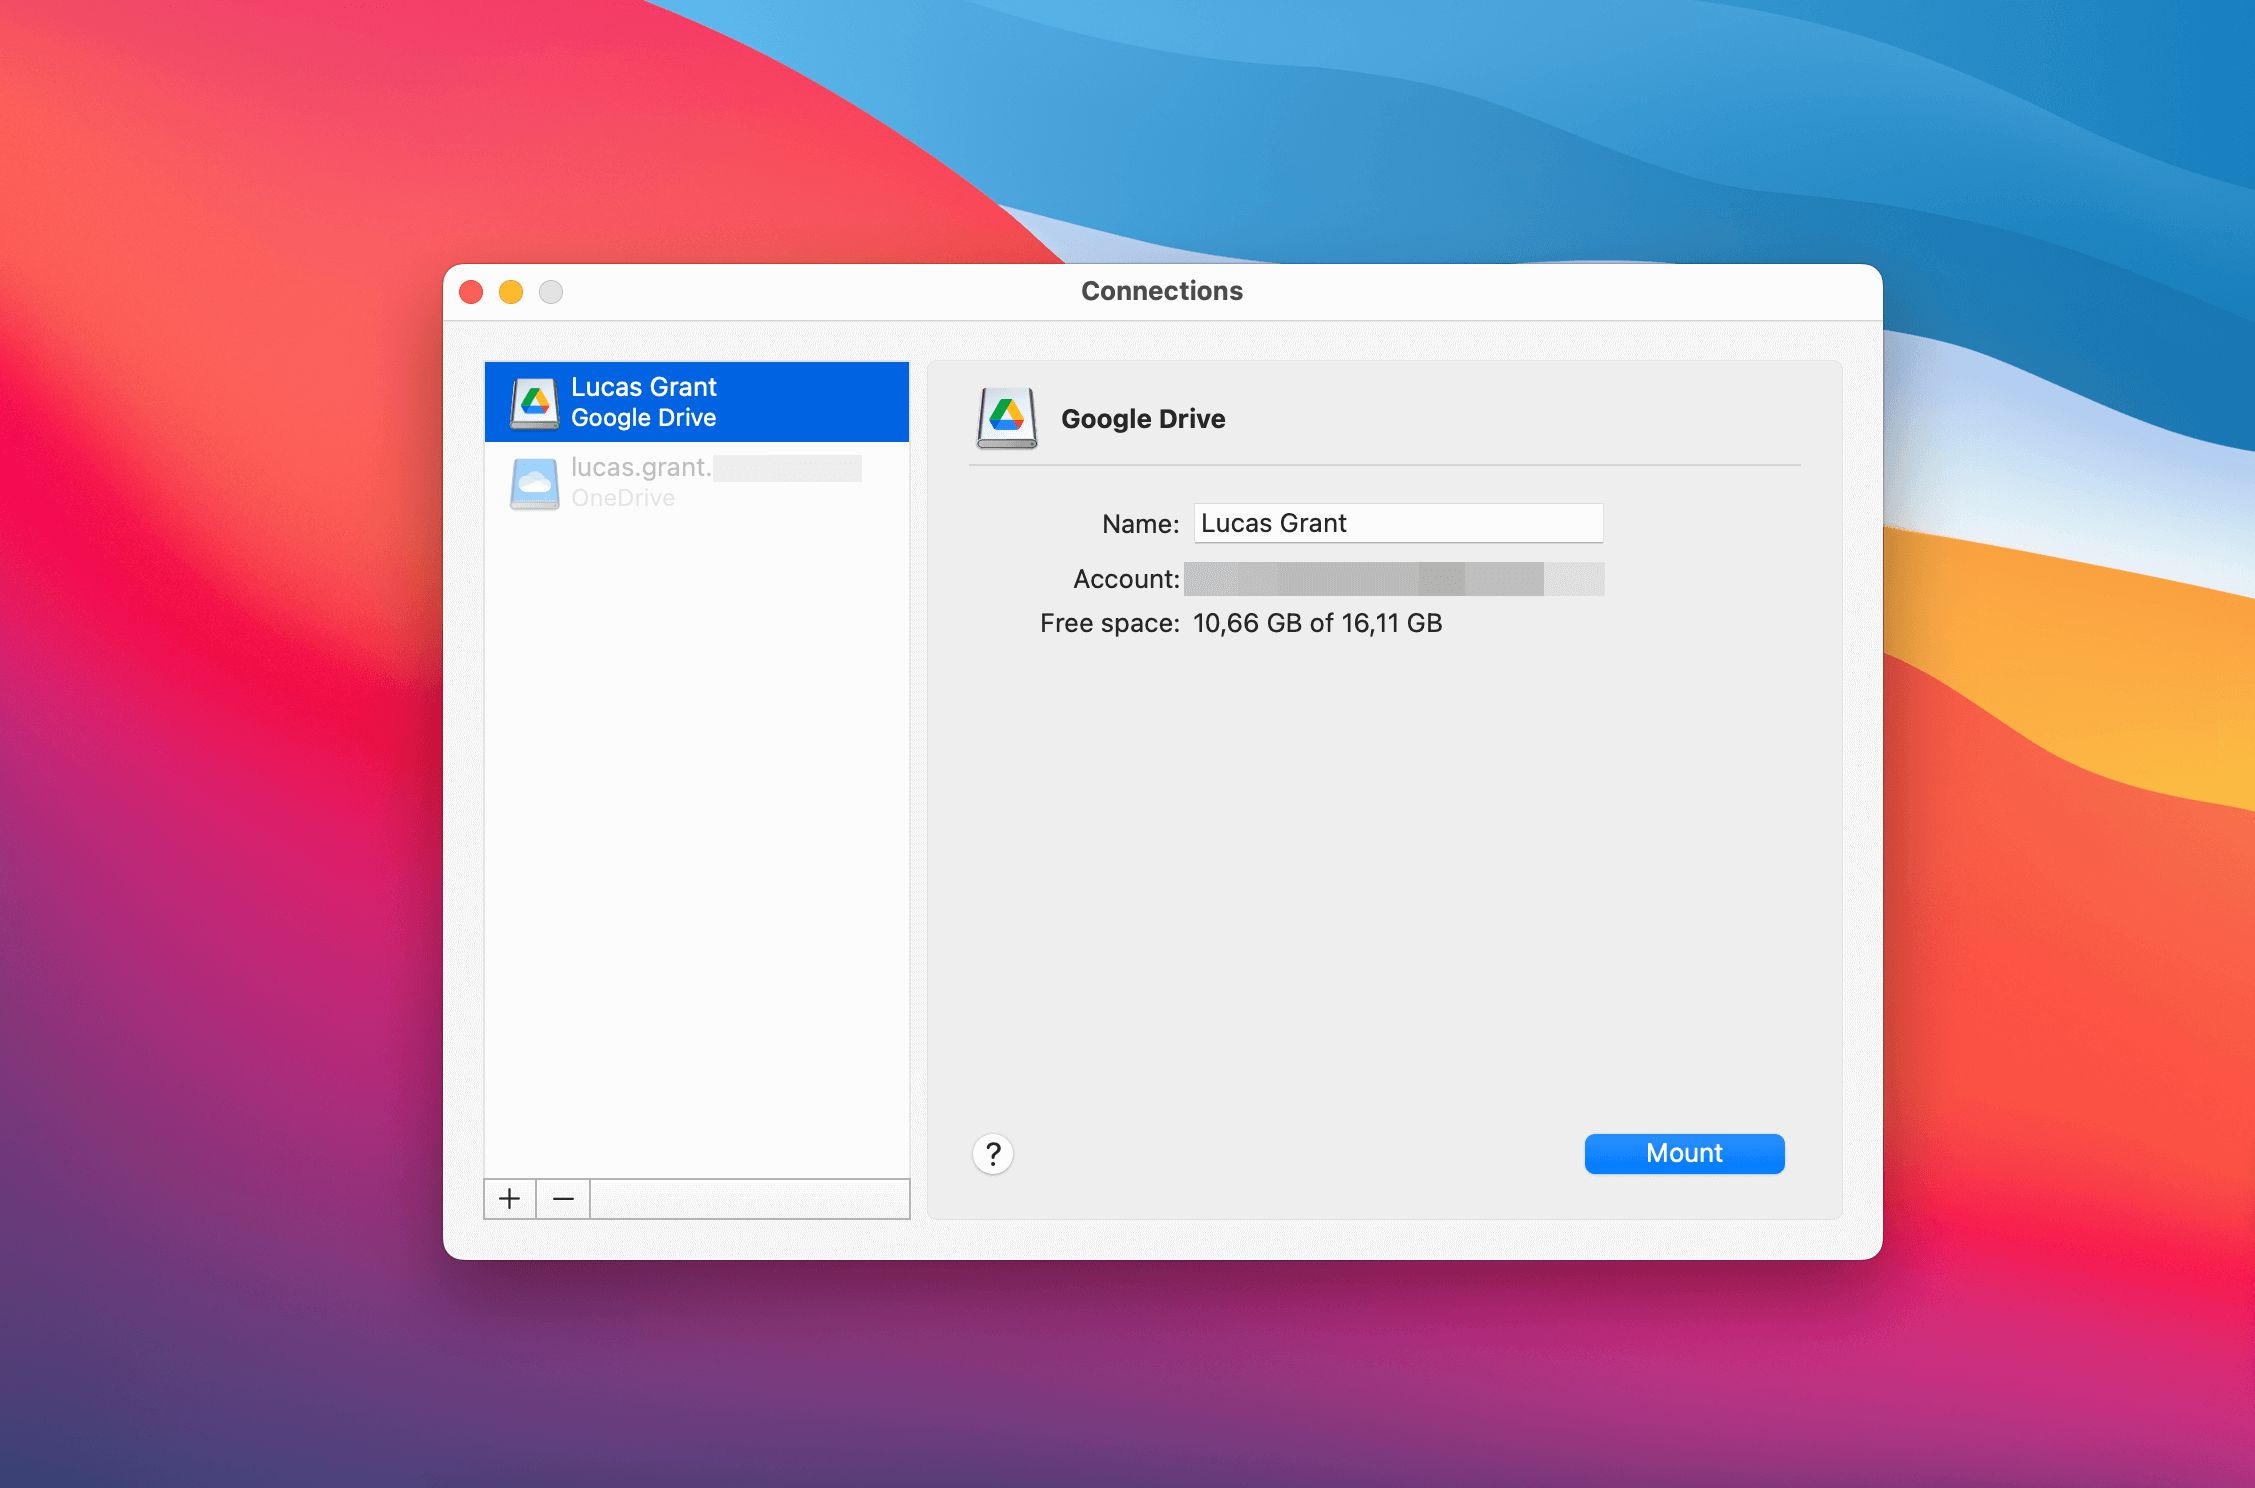Viewport: 2255px width, 1488px height.
Task: Click the Free space value text
Action: tap(1317, 622)
